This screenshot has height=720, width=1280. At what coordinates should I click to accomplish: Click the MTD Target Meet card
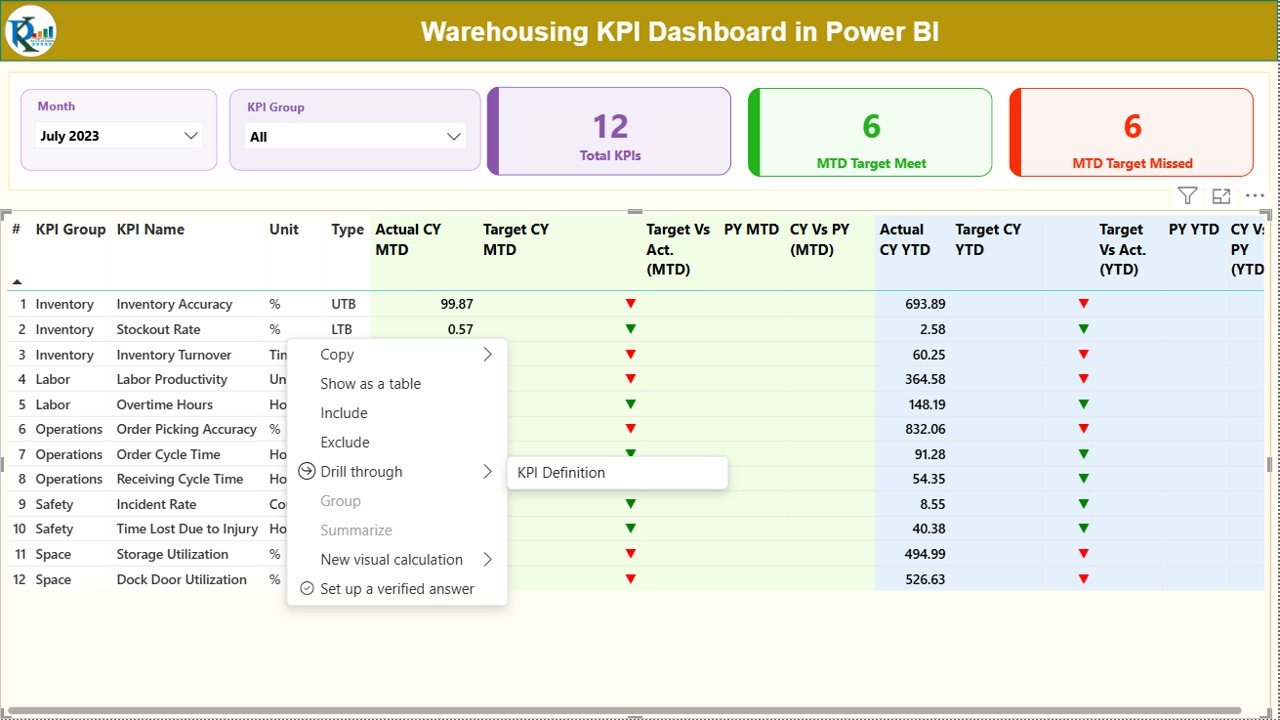[x=869, y=131]
